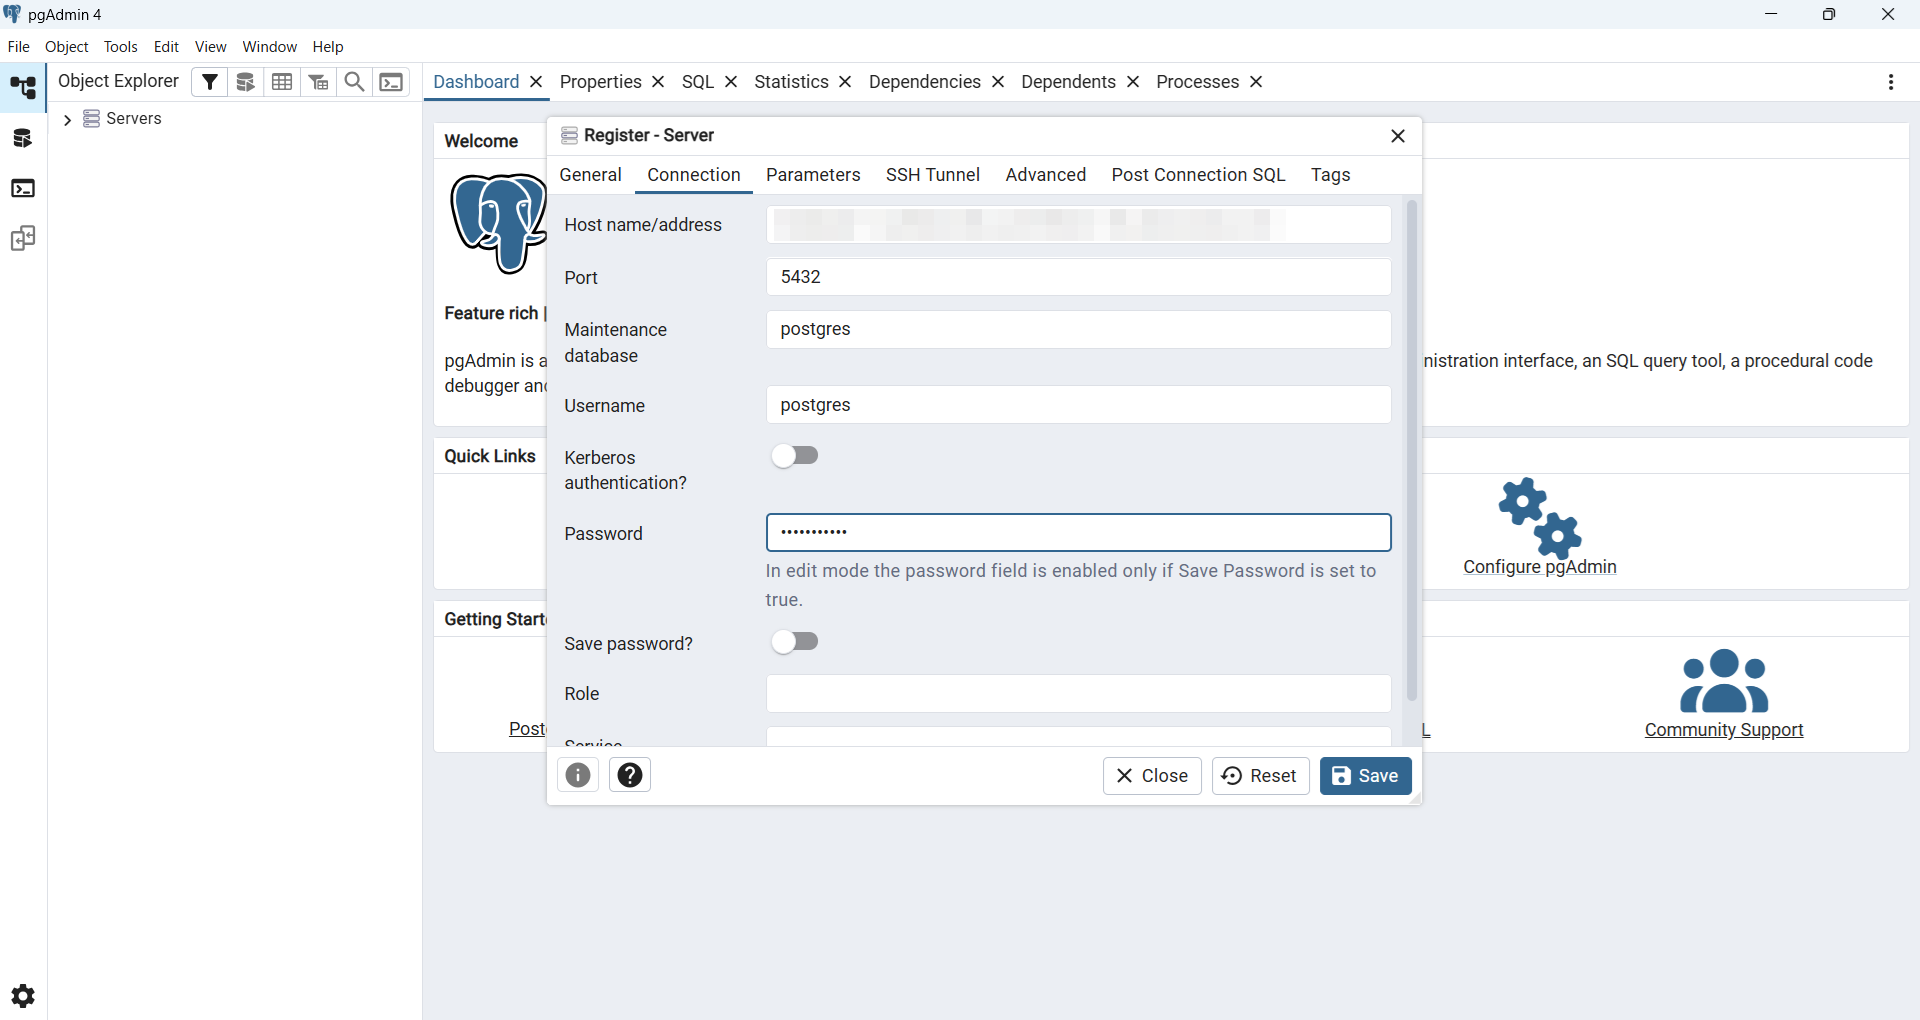Viewport: 1920px width, 1020px height.
Task: Open the three-dot menu at top right
Action: (x=1890, y=82)
